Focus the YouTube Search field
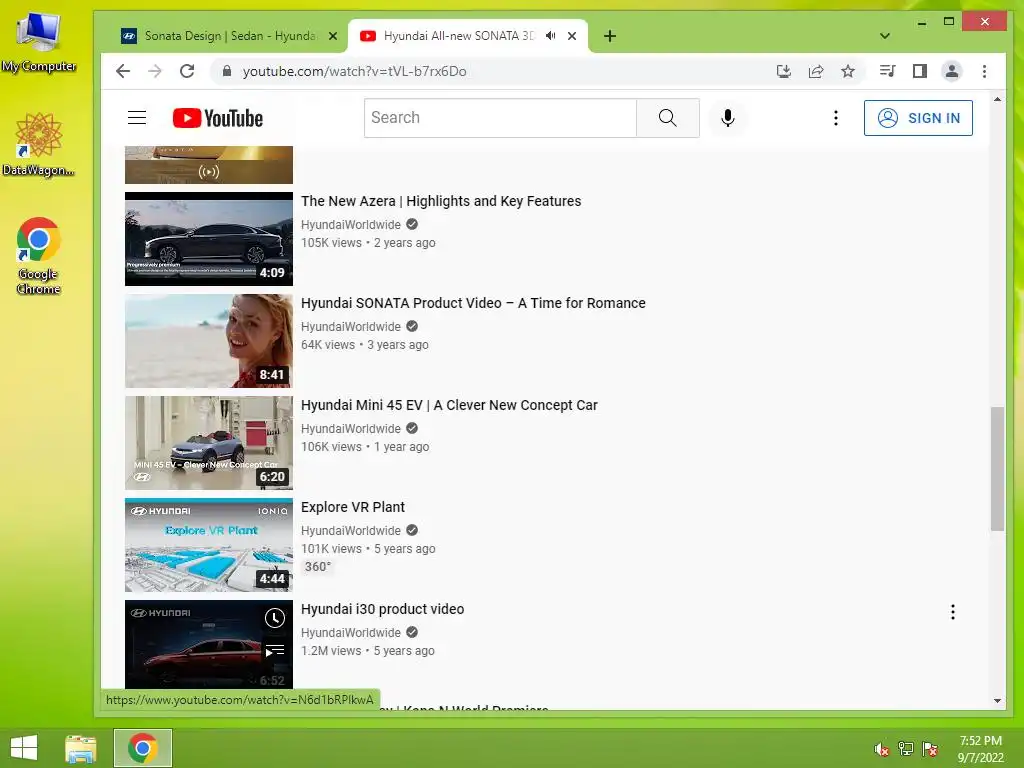Screen dimensions: 1024x768 pos(500,118)
